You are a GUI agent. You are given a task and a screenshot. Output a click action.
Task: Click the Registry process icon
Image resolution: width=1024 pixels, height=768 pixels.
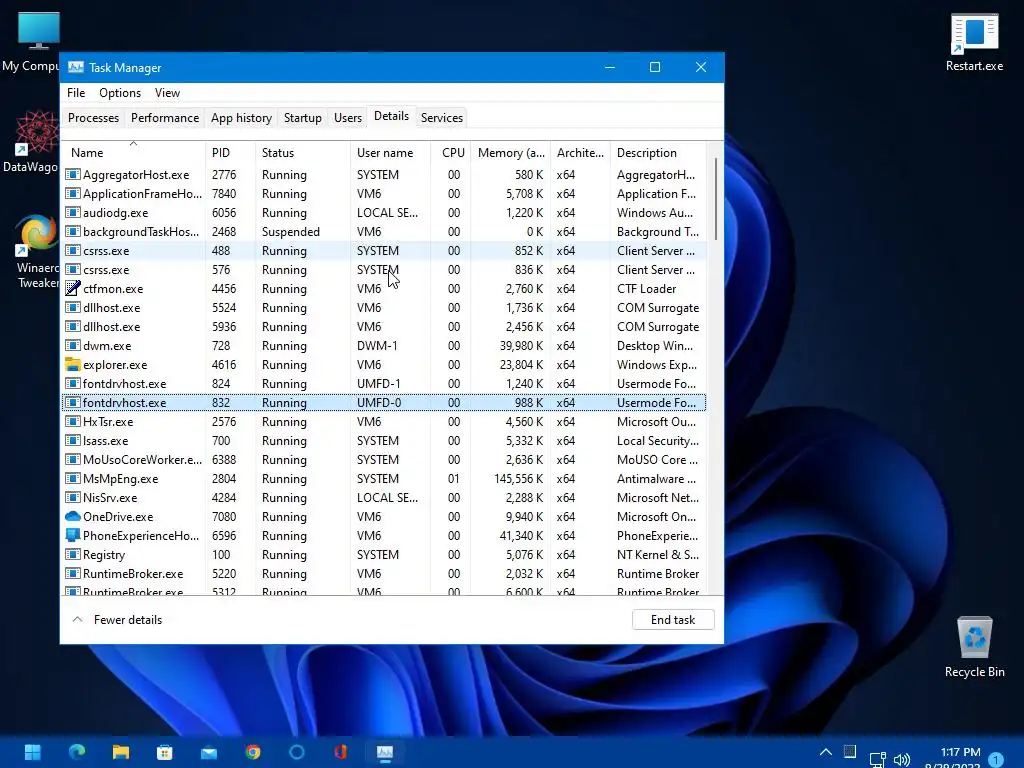pyautogui.click(x=72, y=554)
